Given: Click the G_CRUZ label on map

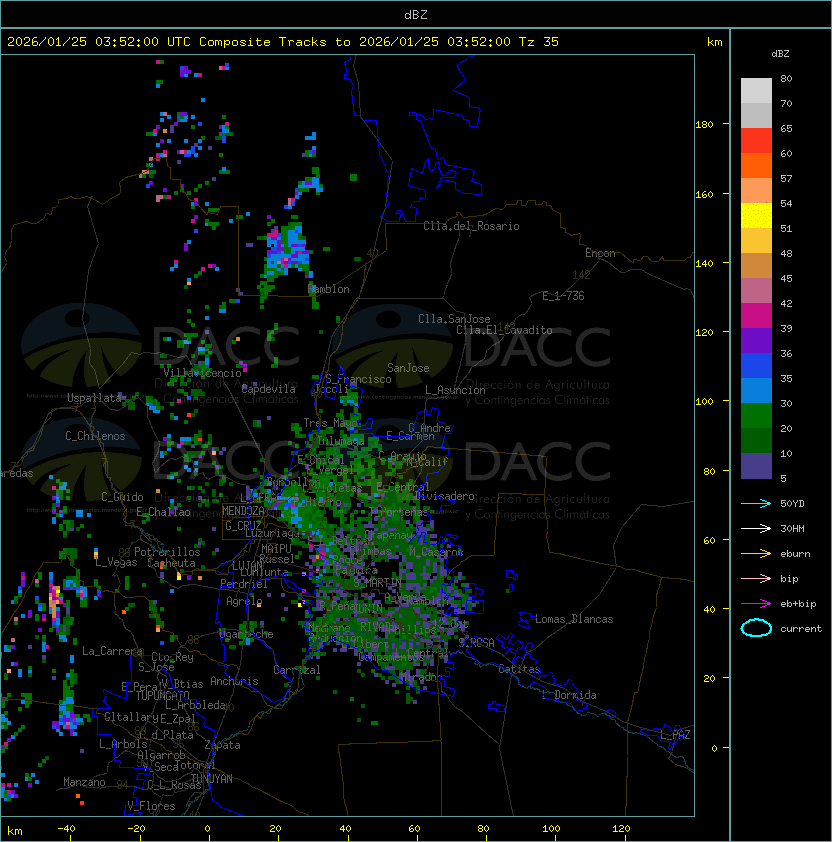Looking at the screenshot, I should click(243, 525).
